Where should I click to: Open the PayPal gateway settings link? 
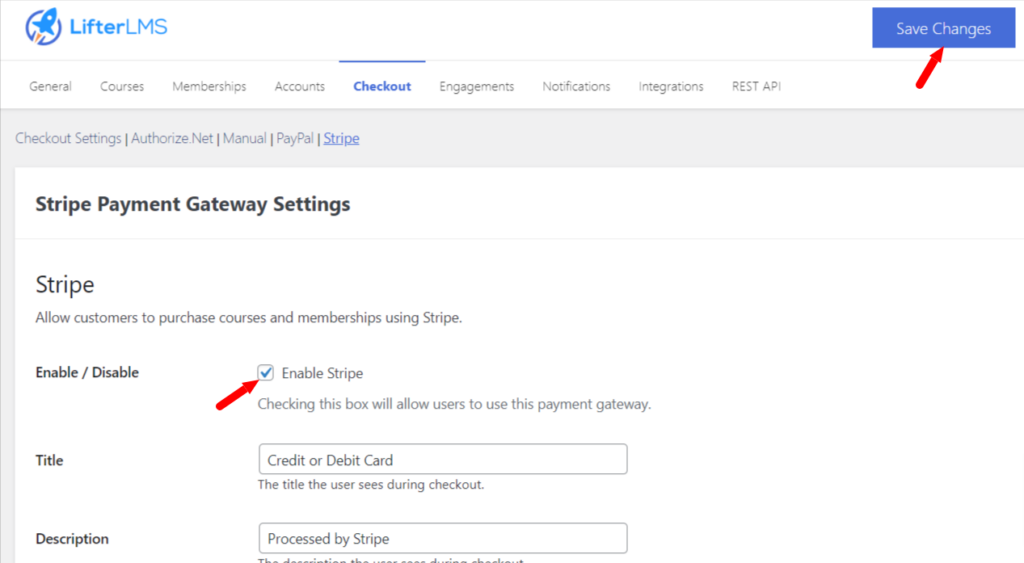click(x=295, y=139)
